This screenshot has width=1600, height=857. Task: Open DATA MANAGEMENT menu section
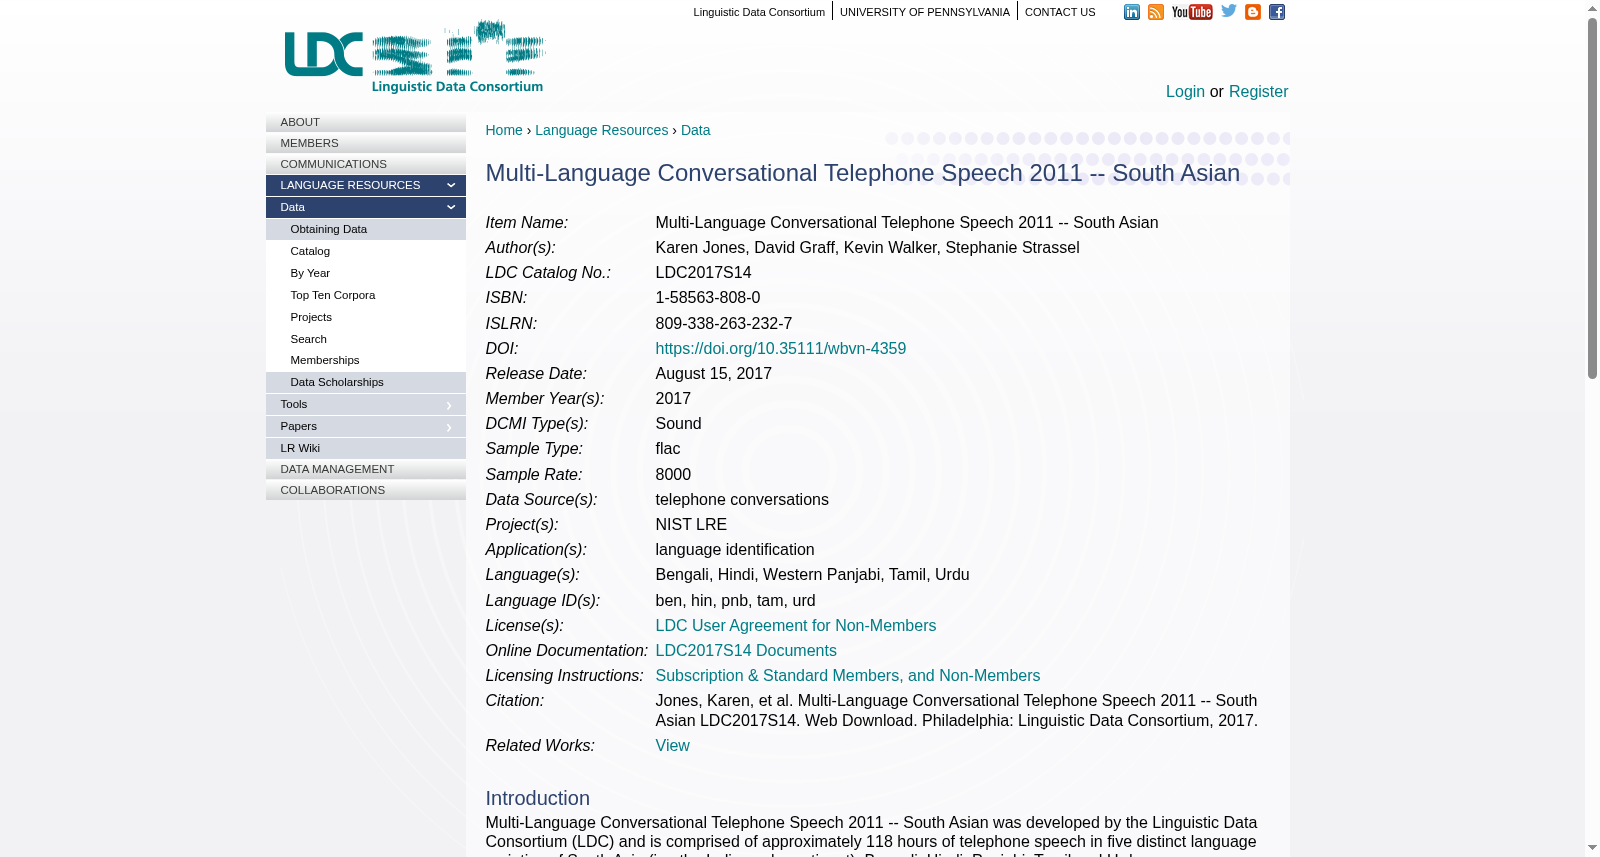[x=366, y=469]
